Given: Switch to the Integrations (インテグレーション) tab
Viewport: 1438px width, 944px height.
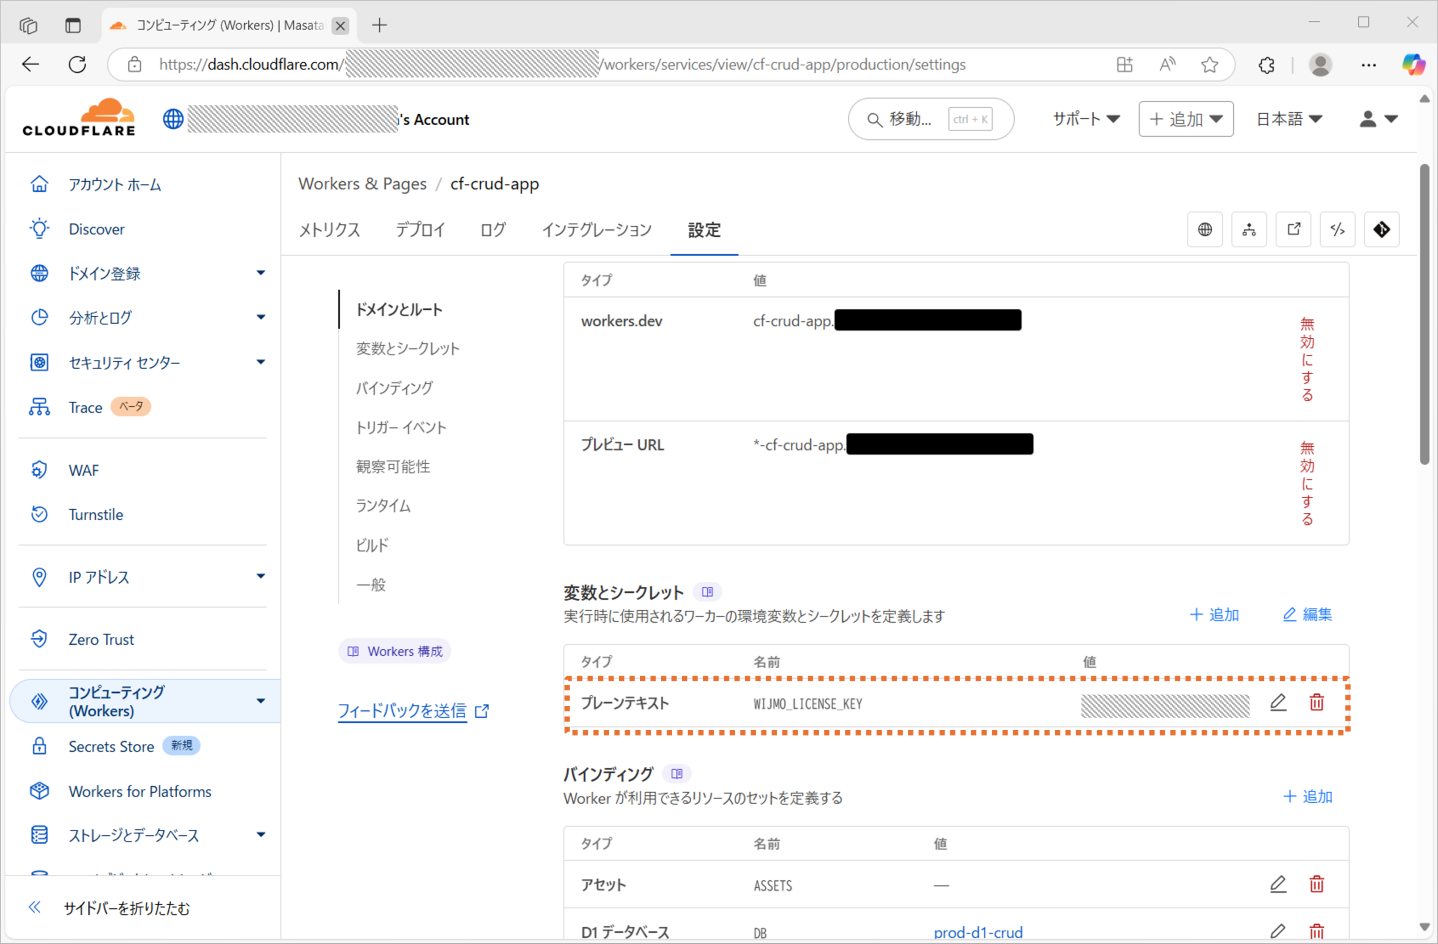Looking at the screenshot, I should click(597, 230).
